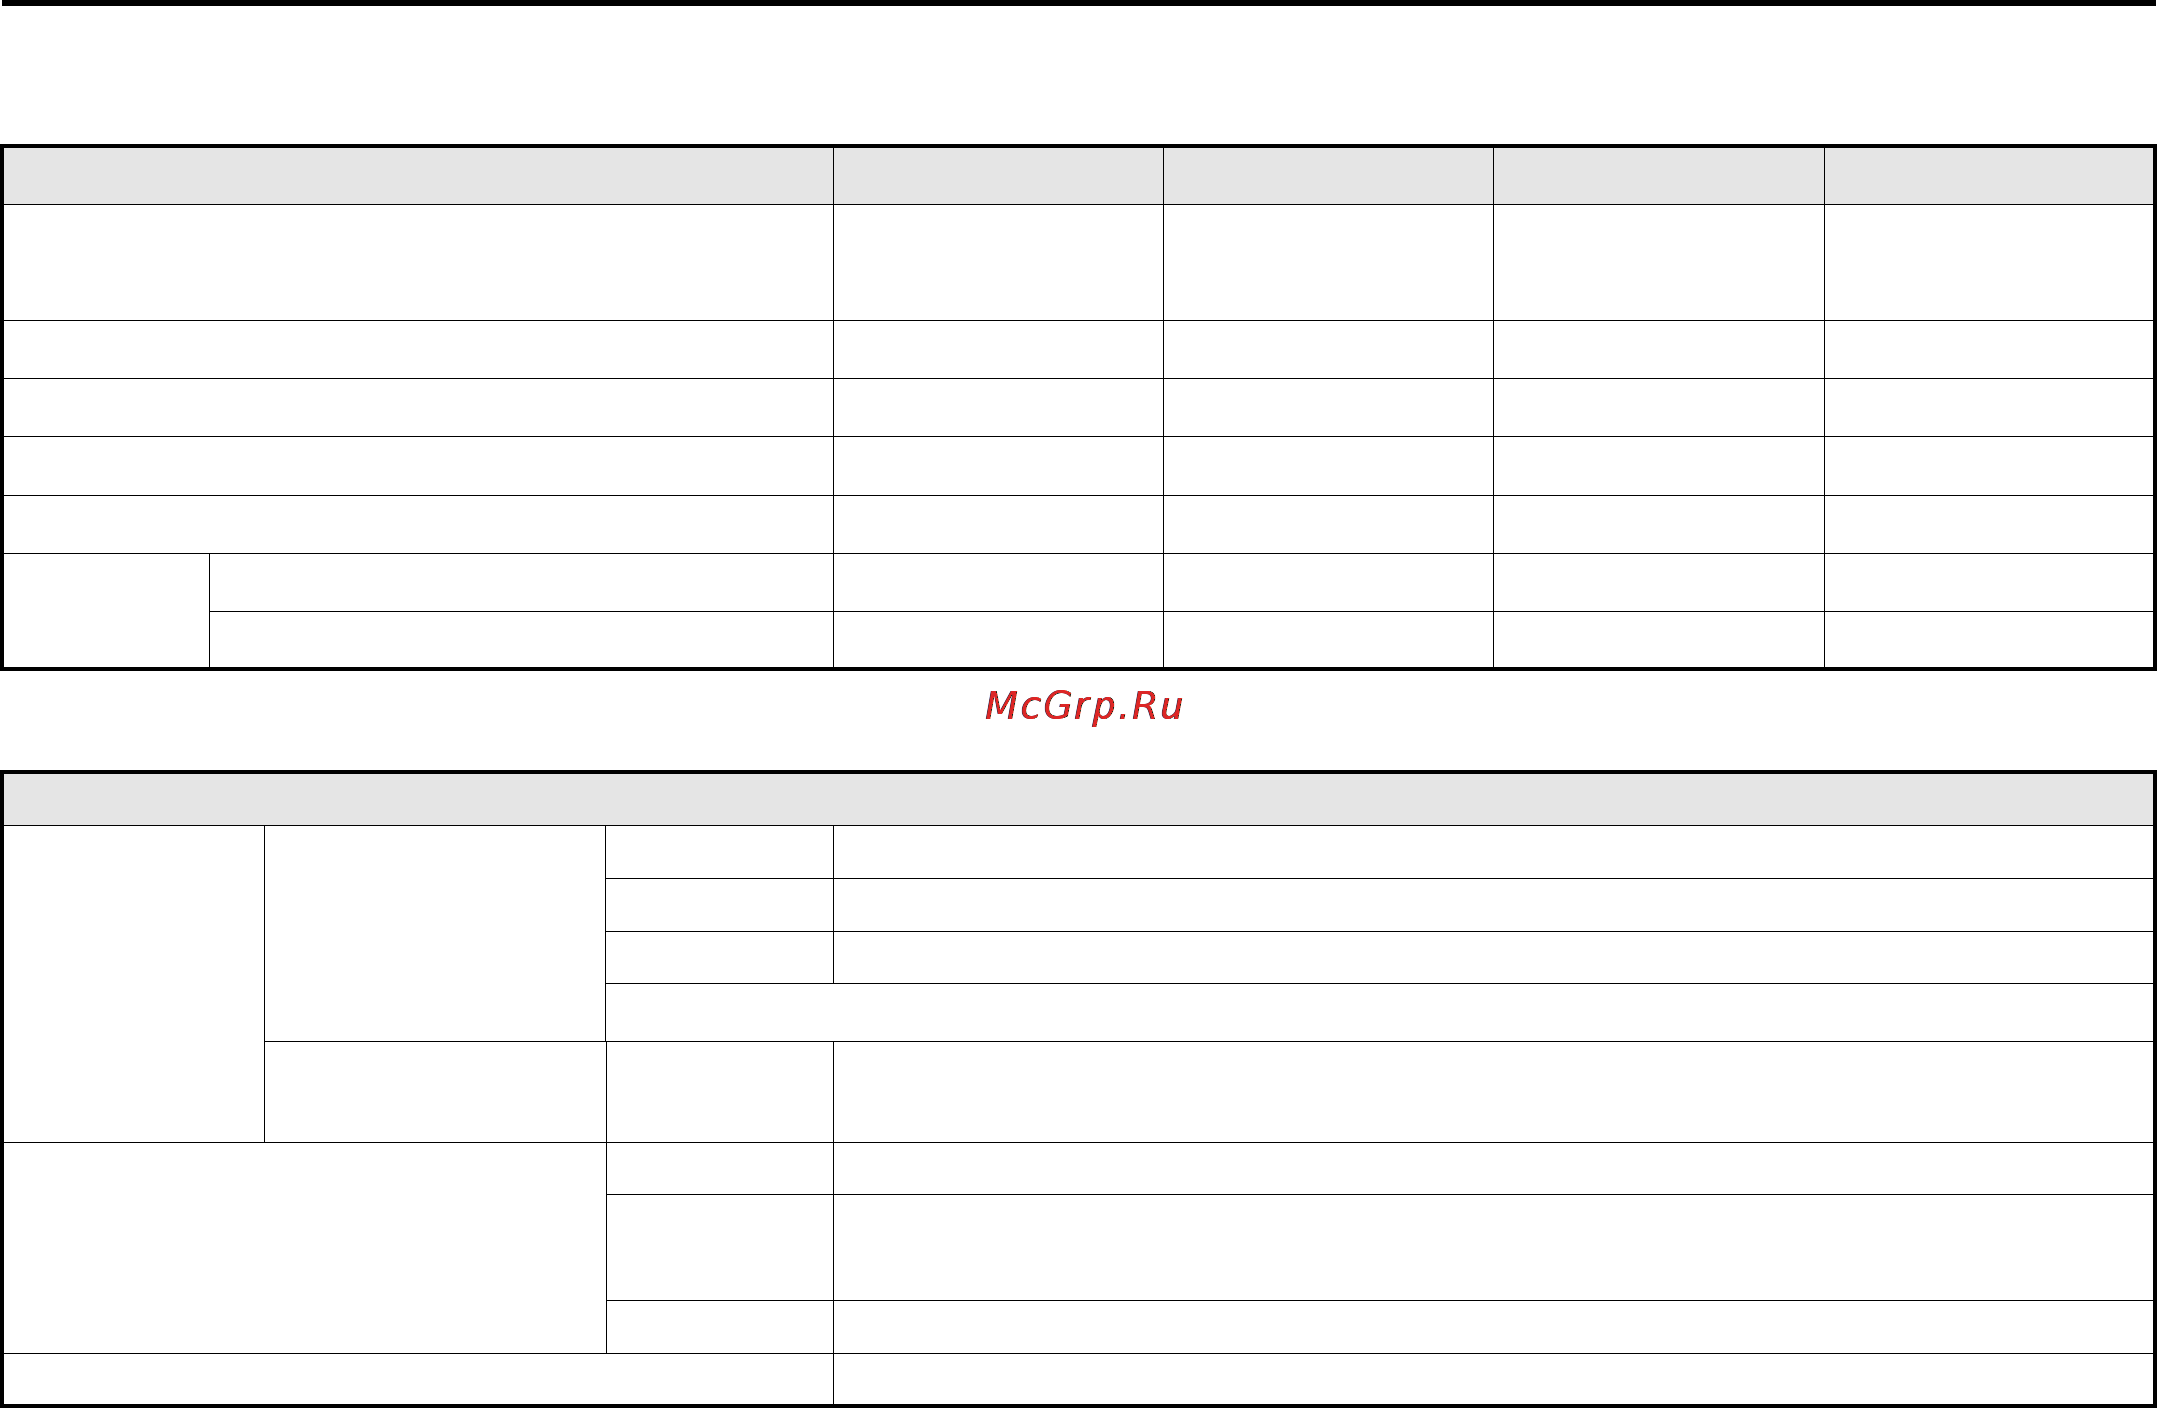The height and width of the screenshot is (1408, 2157).
Task: Select the large merged cell spanning three lower-left rows
Action: (304, 1248)
